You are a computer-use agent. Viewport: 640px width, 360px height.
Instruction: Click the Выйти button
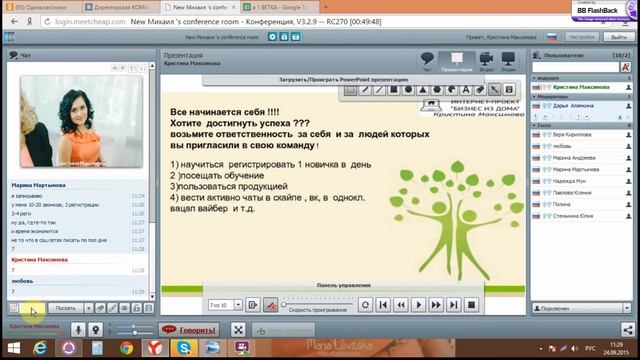click(619, 37)
